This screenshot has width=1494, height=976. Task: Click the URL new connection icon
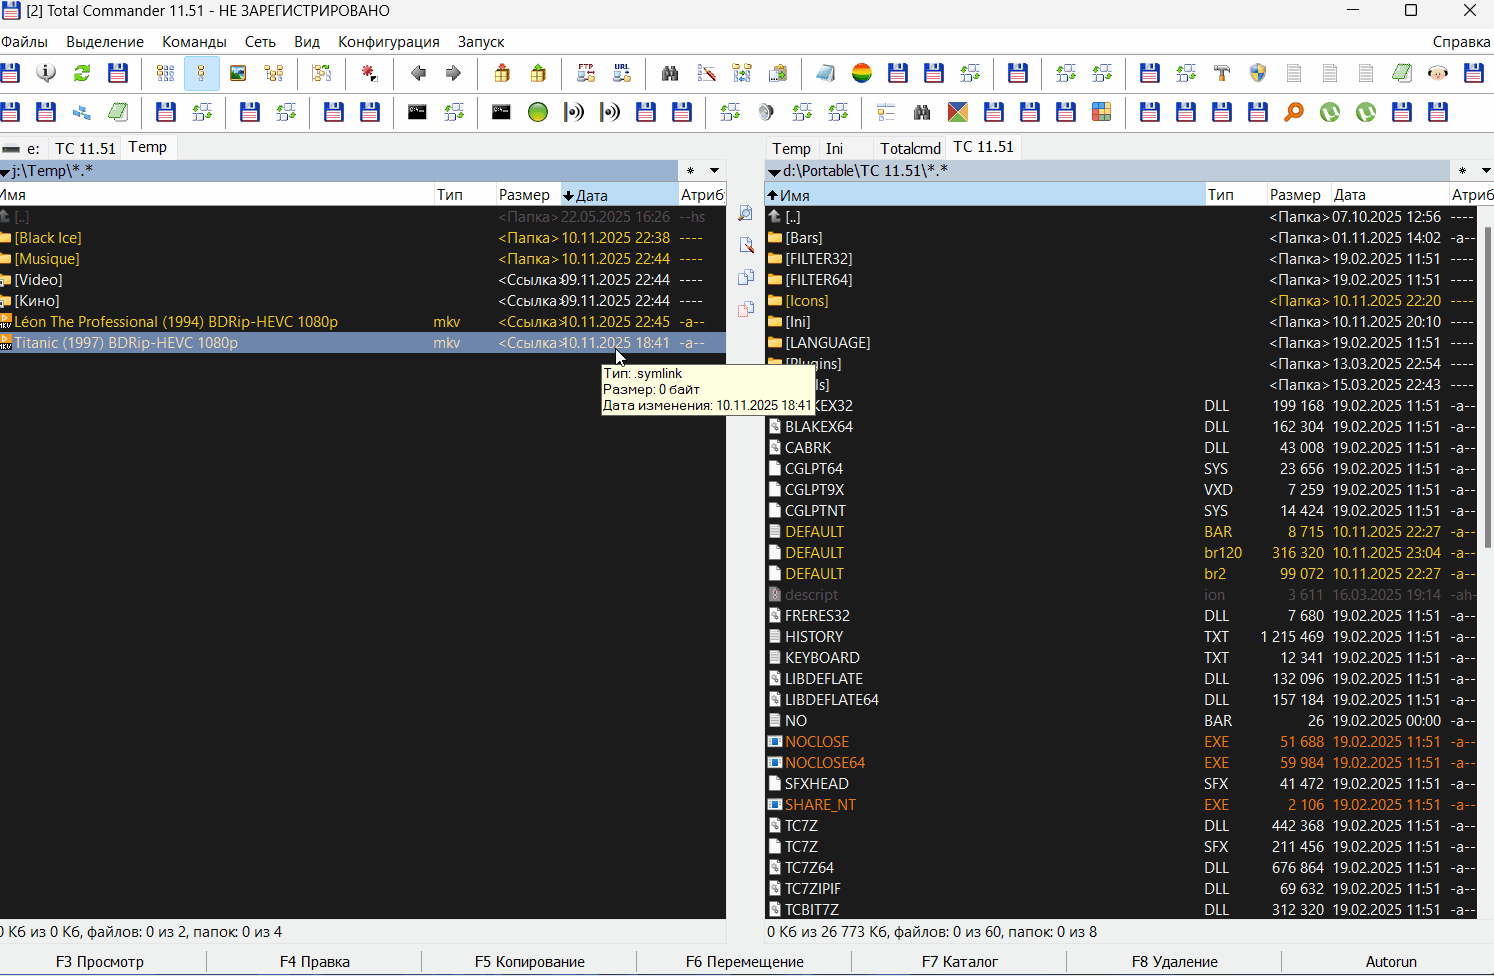click(x=622, y=73)
